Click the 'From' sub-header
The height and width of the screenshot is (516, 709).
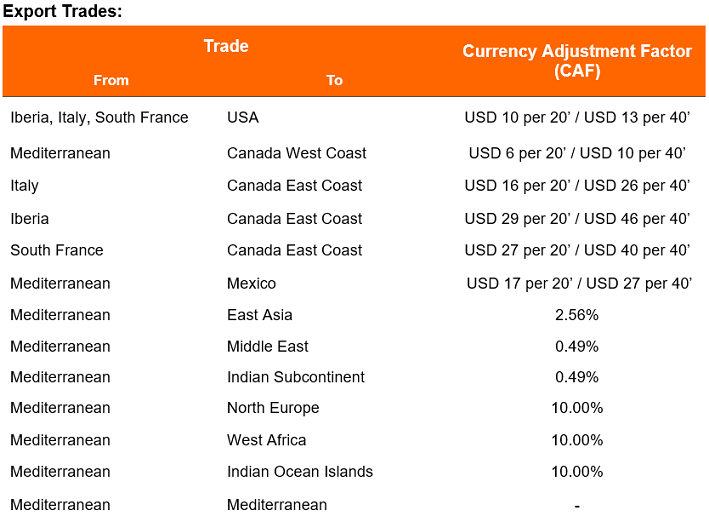point(111,80)
